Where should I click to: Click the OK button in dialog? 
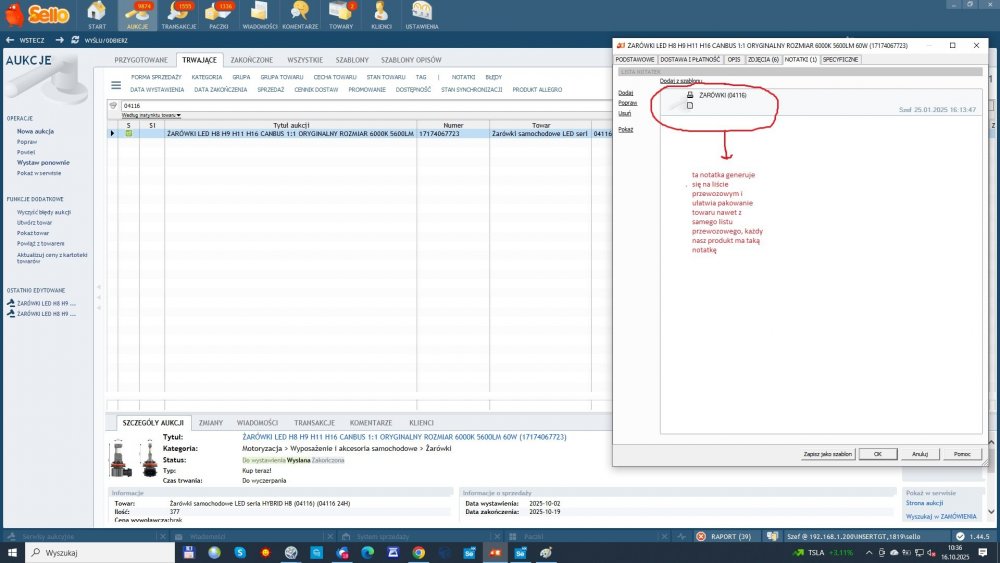tap(878, 454)
